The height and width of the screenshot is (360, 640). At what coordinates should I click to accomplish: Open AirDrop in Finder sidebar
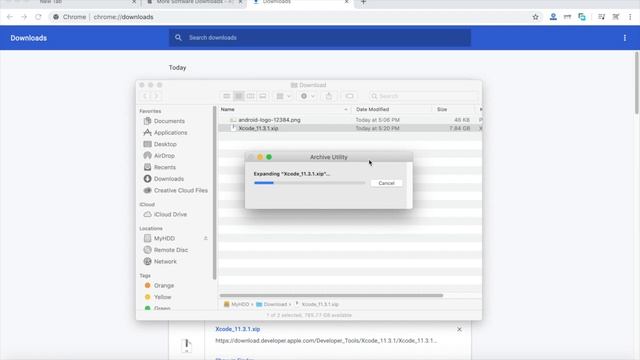(x=164, y=156)
